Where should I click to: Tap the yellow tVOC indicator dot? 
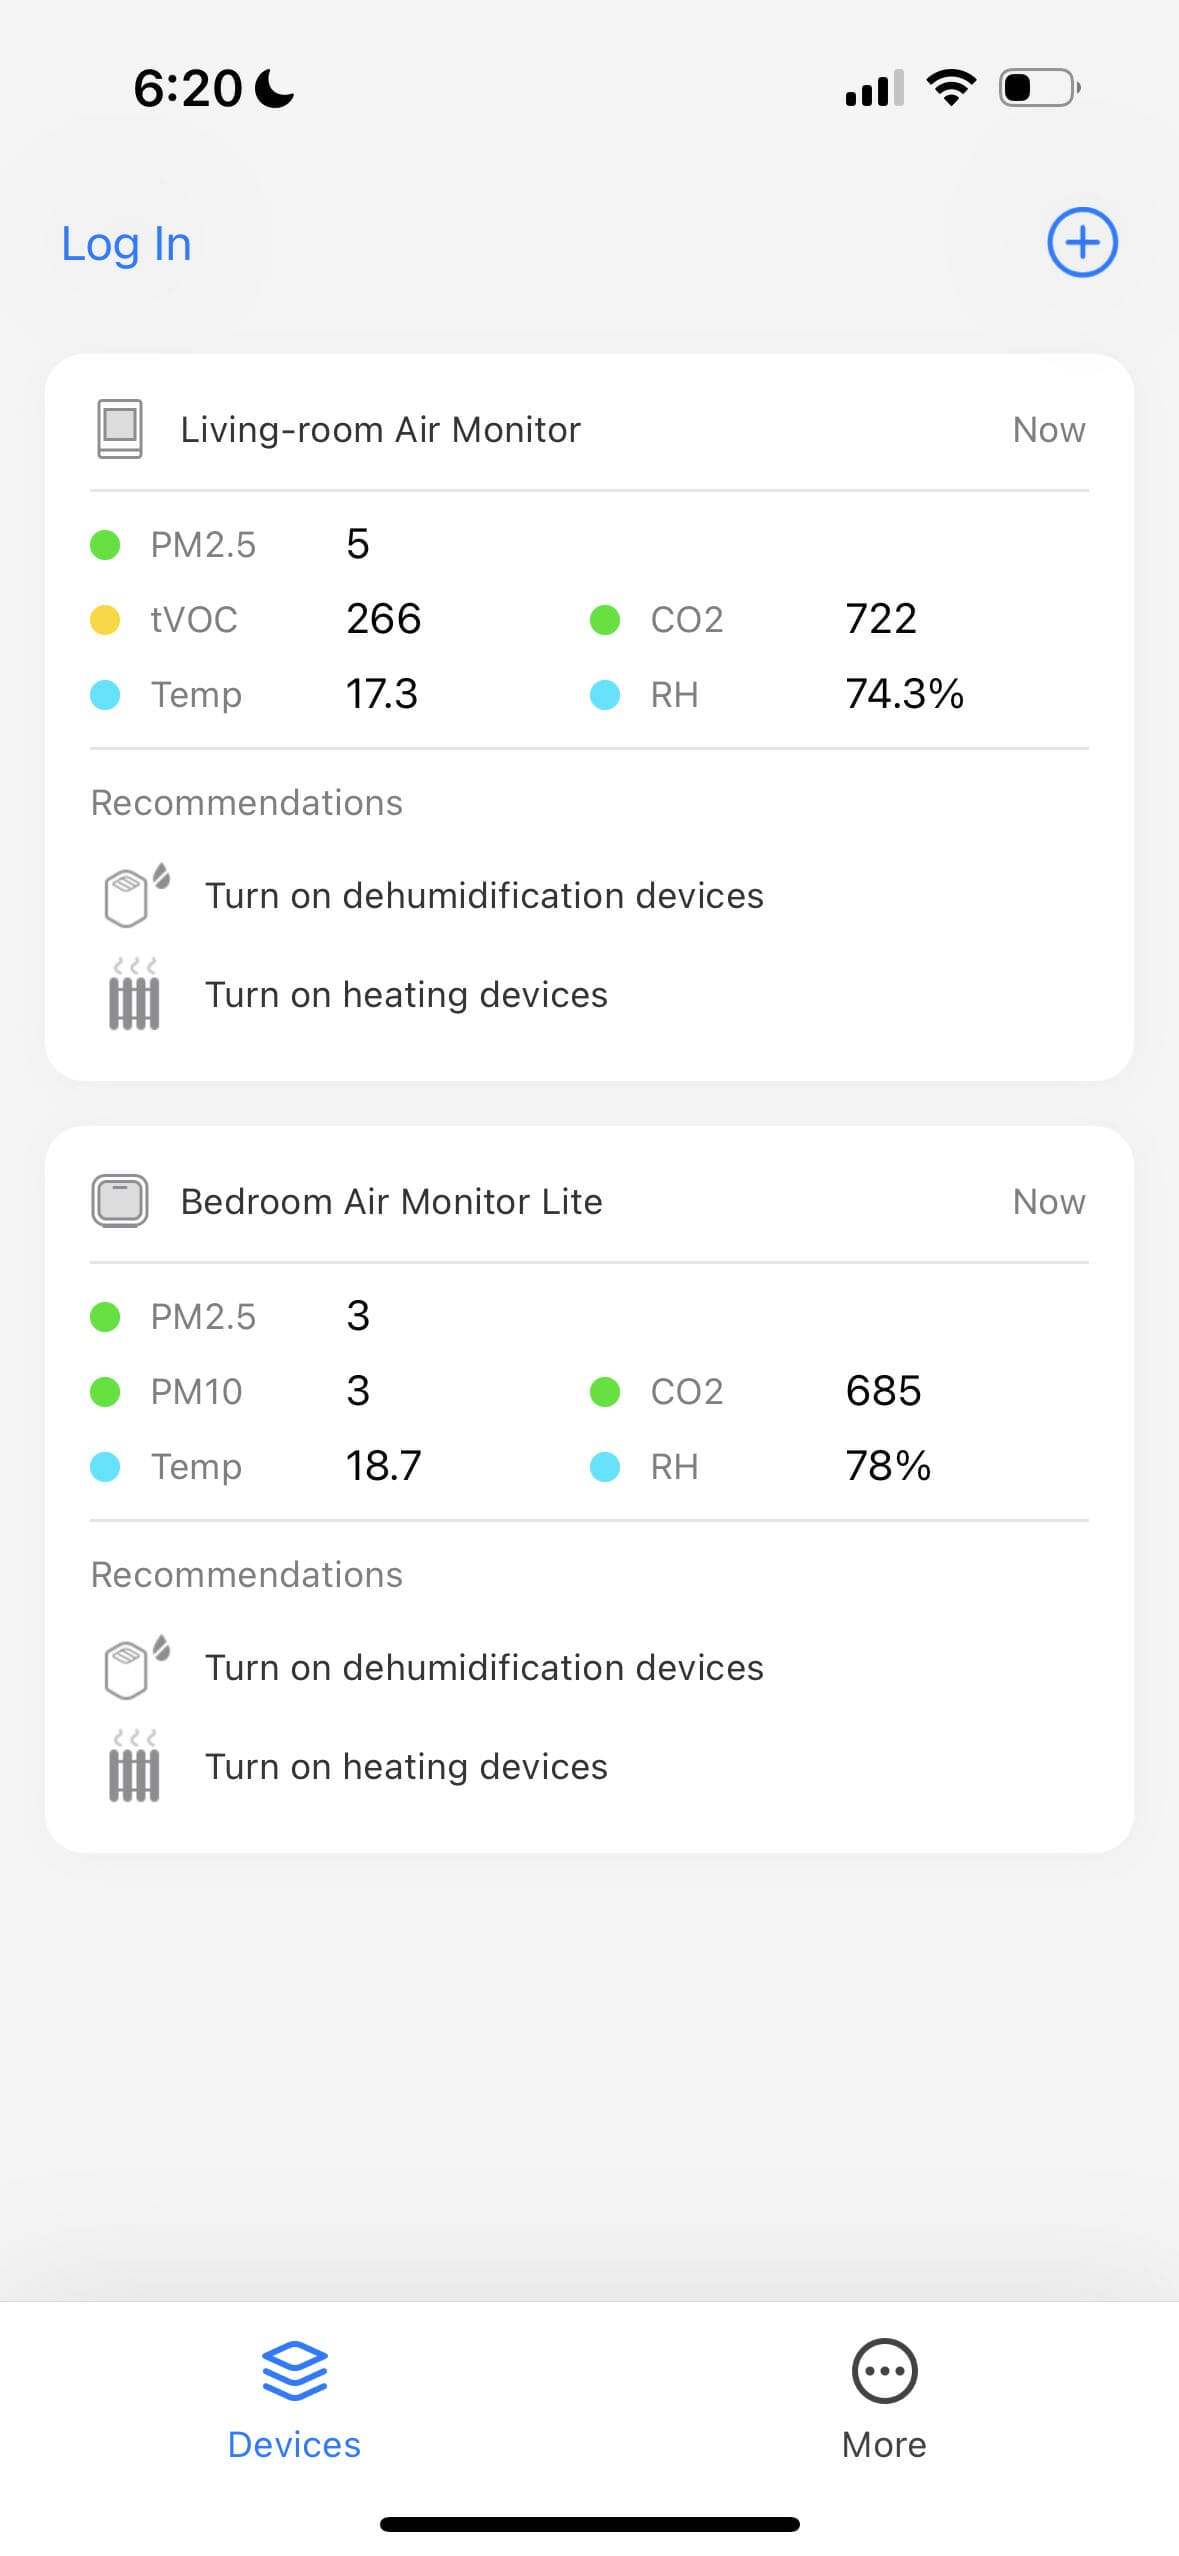click(x=104, y=619)
